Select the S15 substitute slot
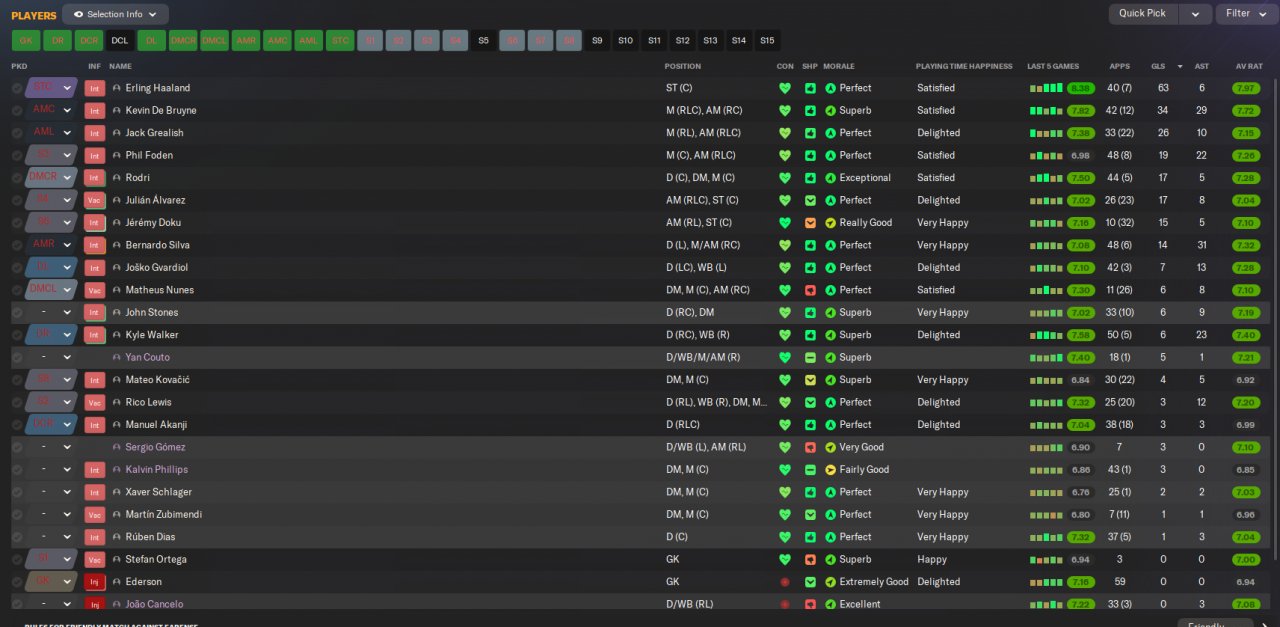This screenshot has height=627, width=1280. tap(767, 40)
